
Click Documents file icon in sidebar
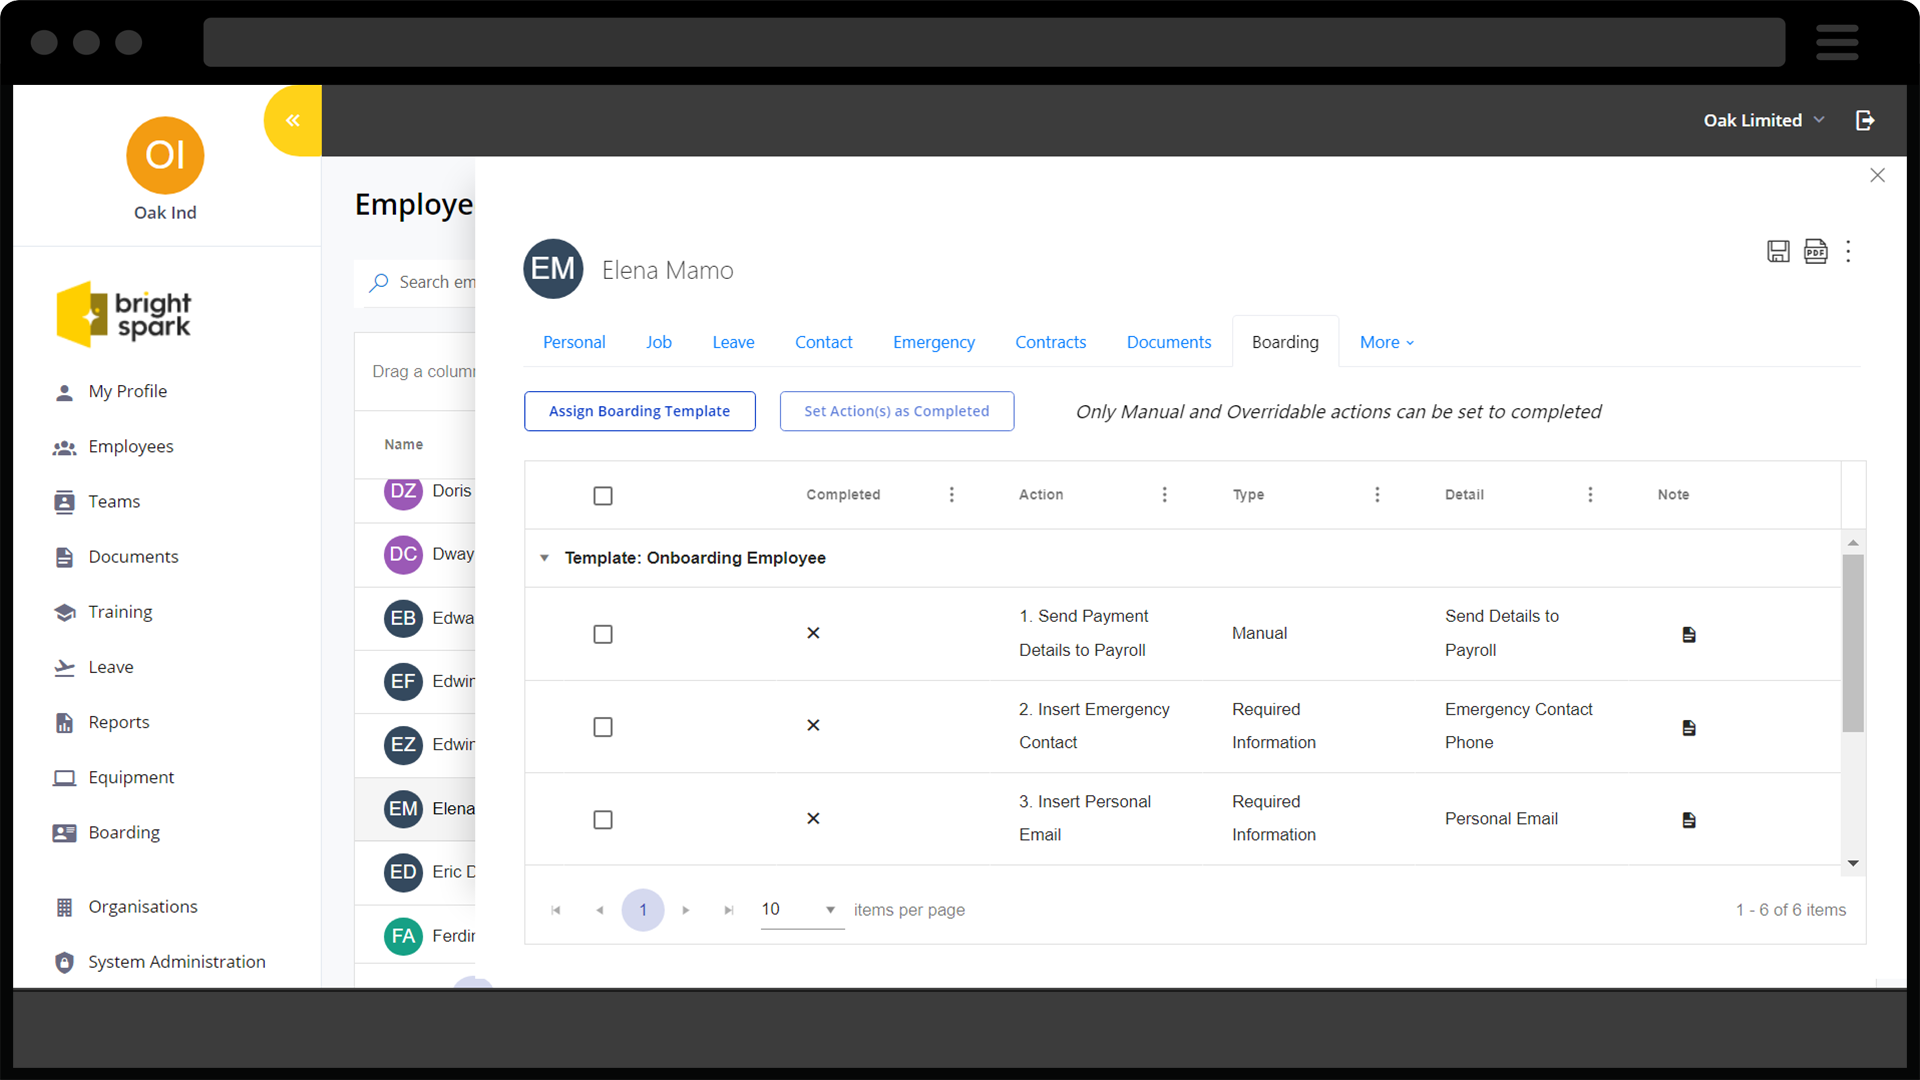tap(64, 557)
